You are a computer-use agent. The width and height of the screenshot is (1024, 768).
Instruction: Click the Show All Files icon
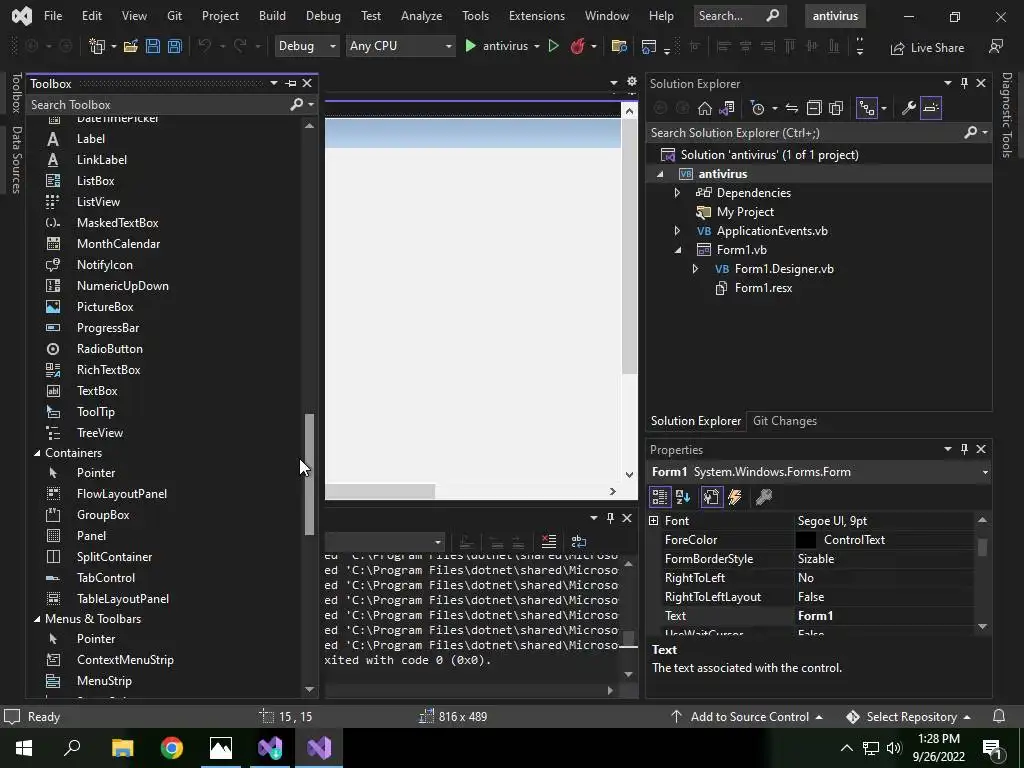pyautogui.click(x=836, y=108)
